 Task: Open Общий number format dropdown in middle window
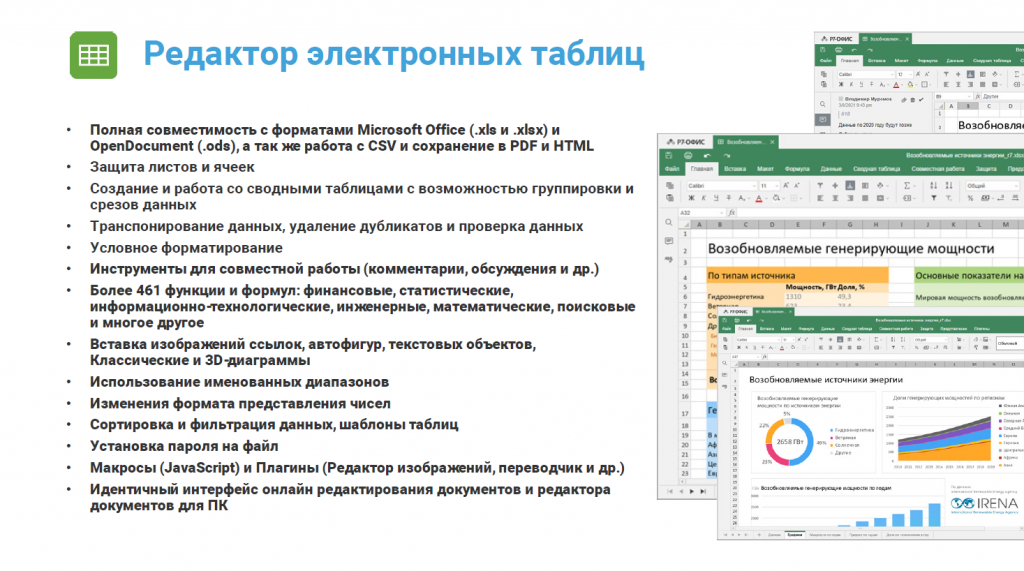coord(1016,186)
